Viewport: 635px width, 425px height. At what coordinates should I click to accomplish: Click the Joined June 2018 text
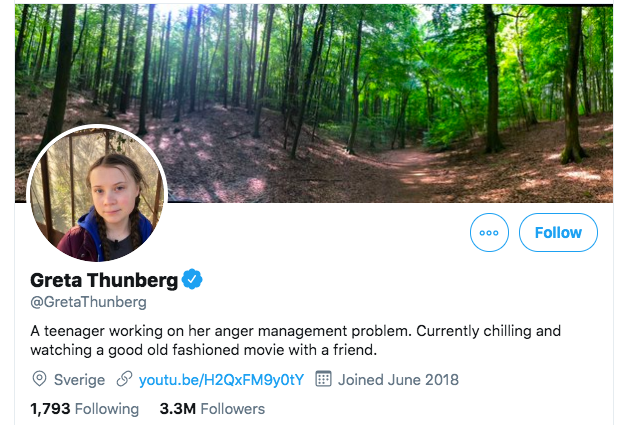point(398,379)
